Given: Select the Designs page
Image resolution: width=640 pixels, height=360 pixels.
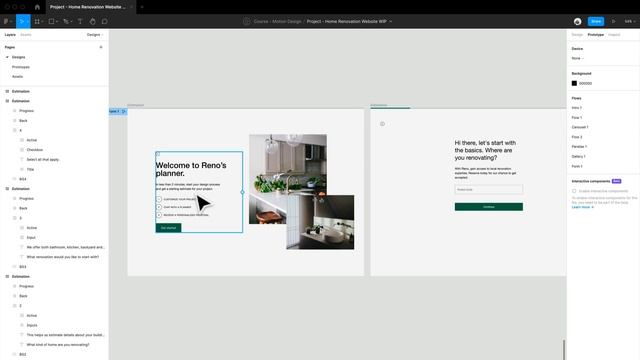Looking at the screenshot, I should point(18,57).
